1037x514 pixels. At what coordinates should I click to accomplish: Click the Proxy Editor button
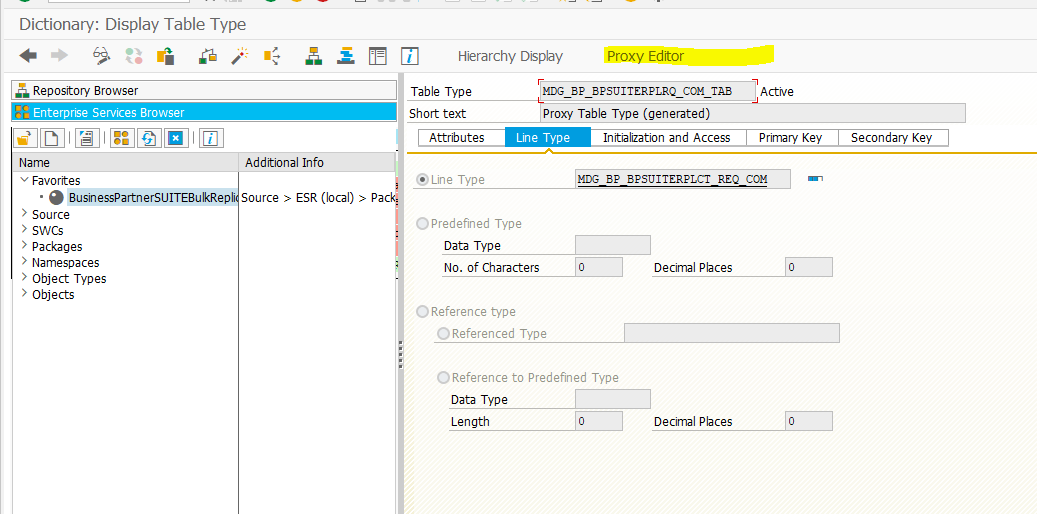click(645, 56)
